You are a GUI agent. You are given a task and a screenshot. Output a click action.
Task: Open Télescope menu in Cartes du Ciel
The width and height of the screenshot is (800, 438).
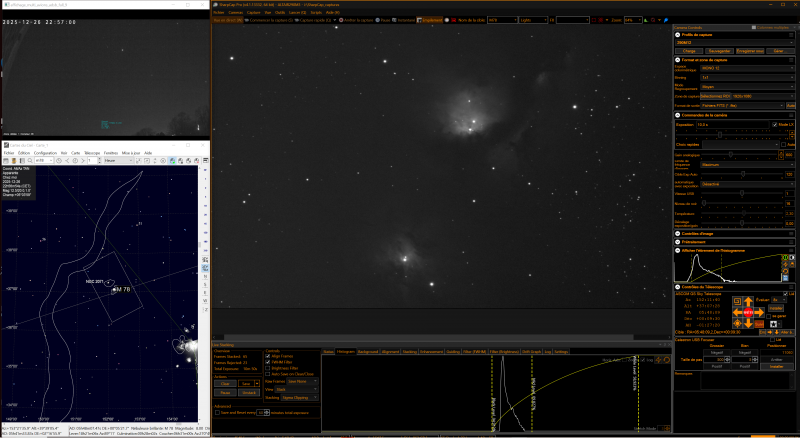point(92,153)
